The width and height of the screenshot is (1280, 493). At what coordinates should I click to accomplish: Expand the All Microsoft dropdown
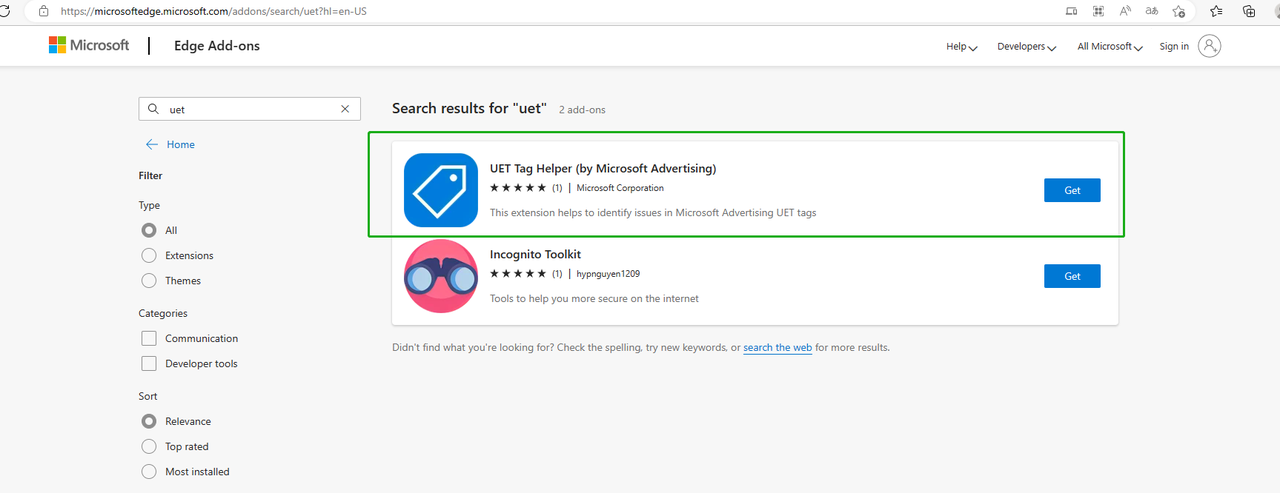click(1109, 46)
